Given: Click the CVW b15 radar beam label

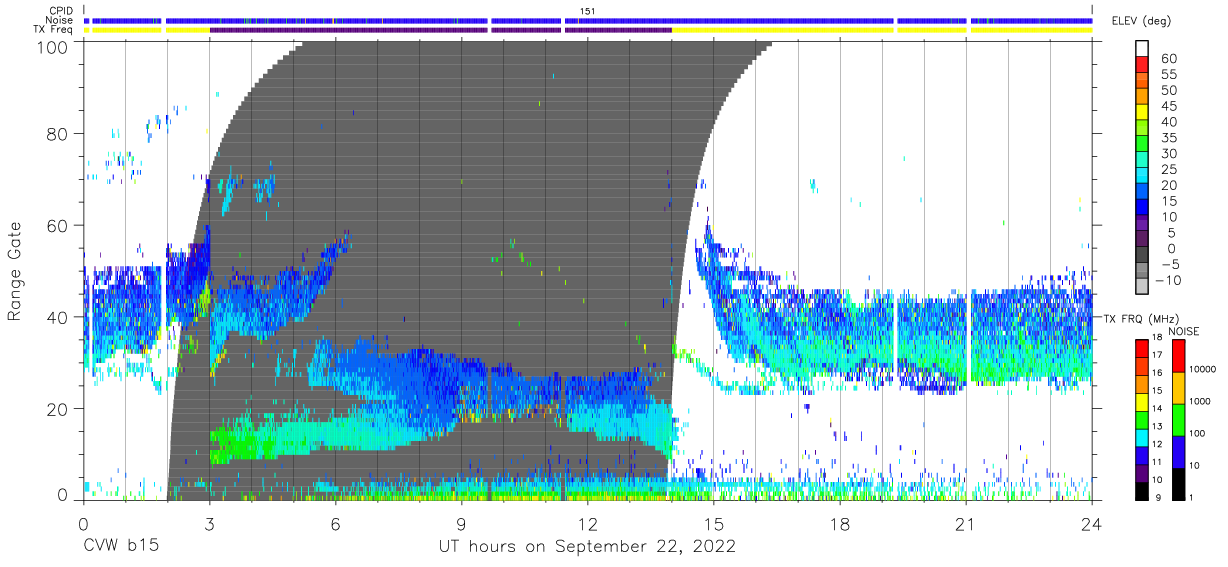Looking at the screenshot, I should 120,547.
